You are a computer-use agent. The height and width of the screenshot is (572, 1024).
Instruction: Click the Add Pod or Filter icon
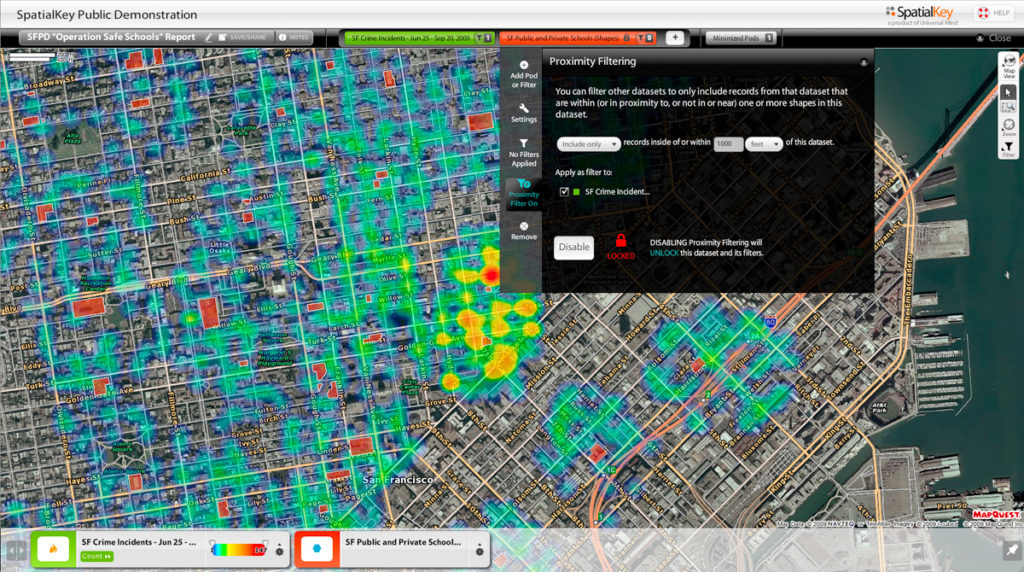[523, 66]
